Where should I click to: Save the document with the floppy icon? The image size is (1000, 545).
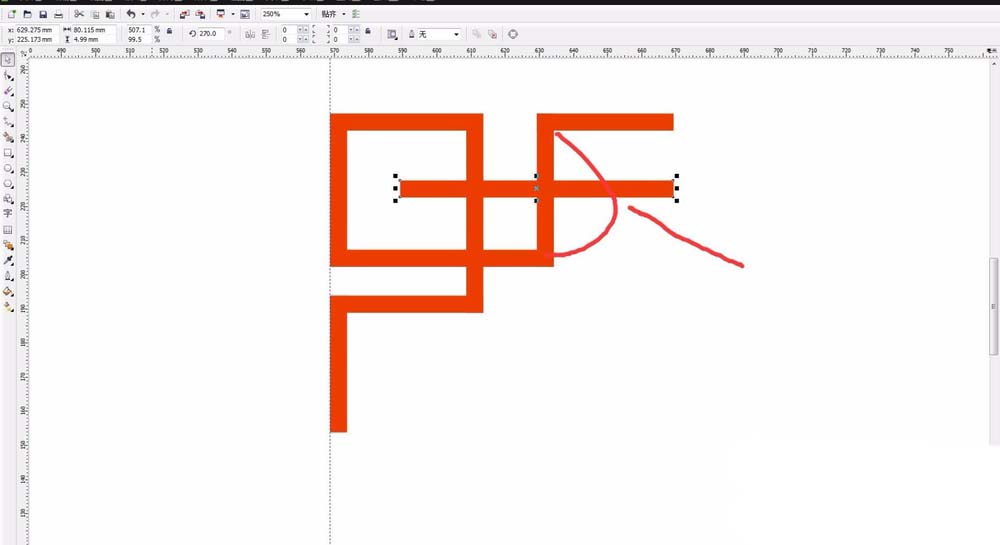point(43,14)
